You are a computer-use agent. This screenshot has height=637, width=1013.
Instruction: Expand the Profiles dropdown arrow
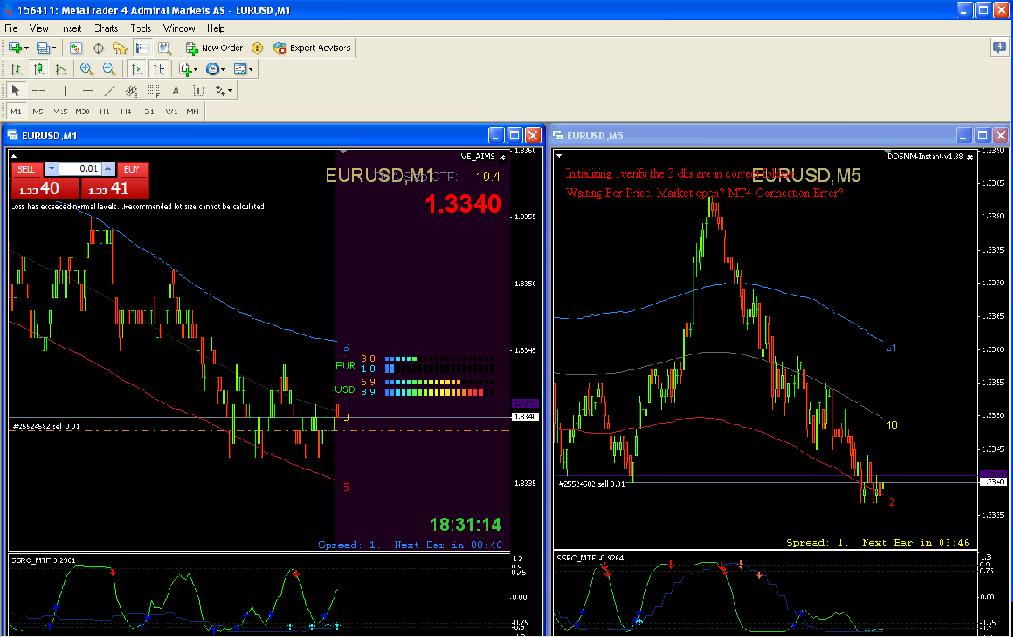point(54,48)
